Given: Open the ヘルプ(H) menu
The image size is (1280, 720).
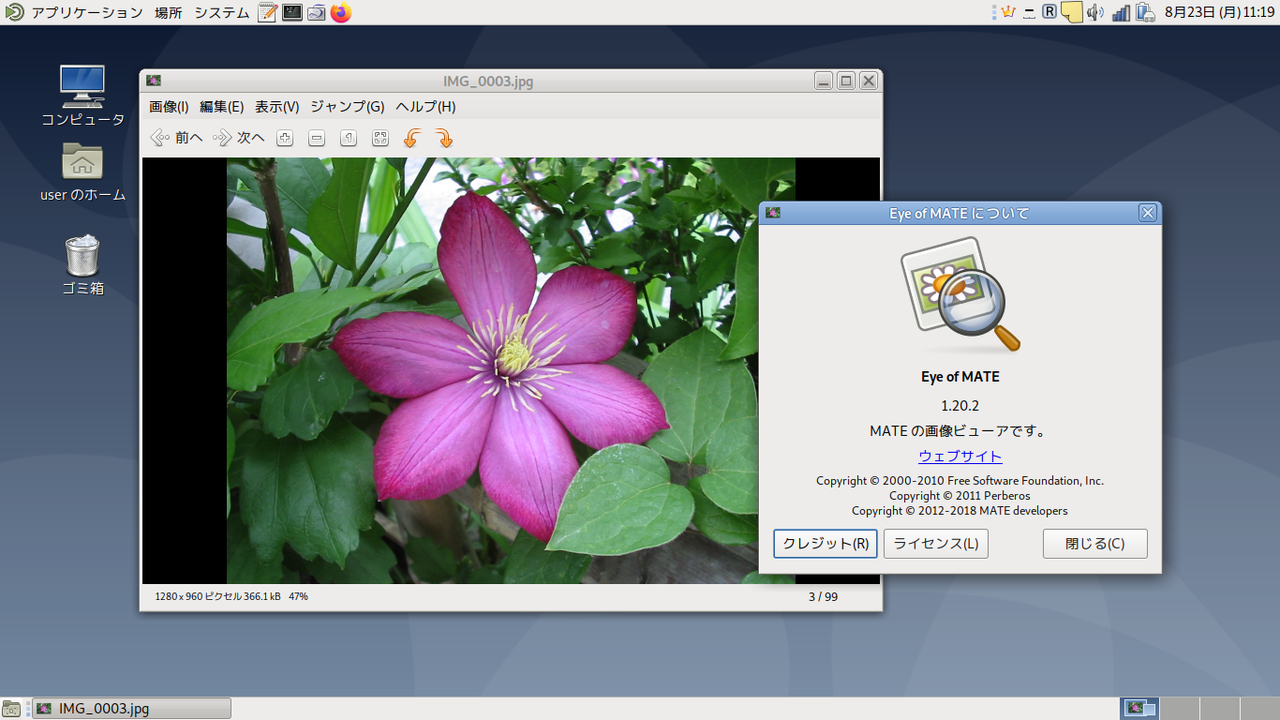Looking at the screenshot, I should 425,107.
